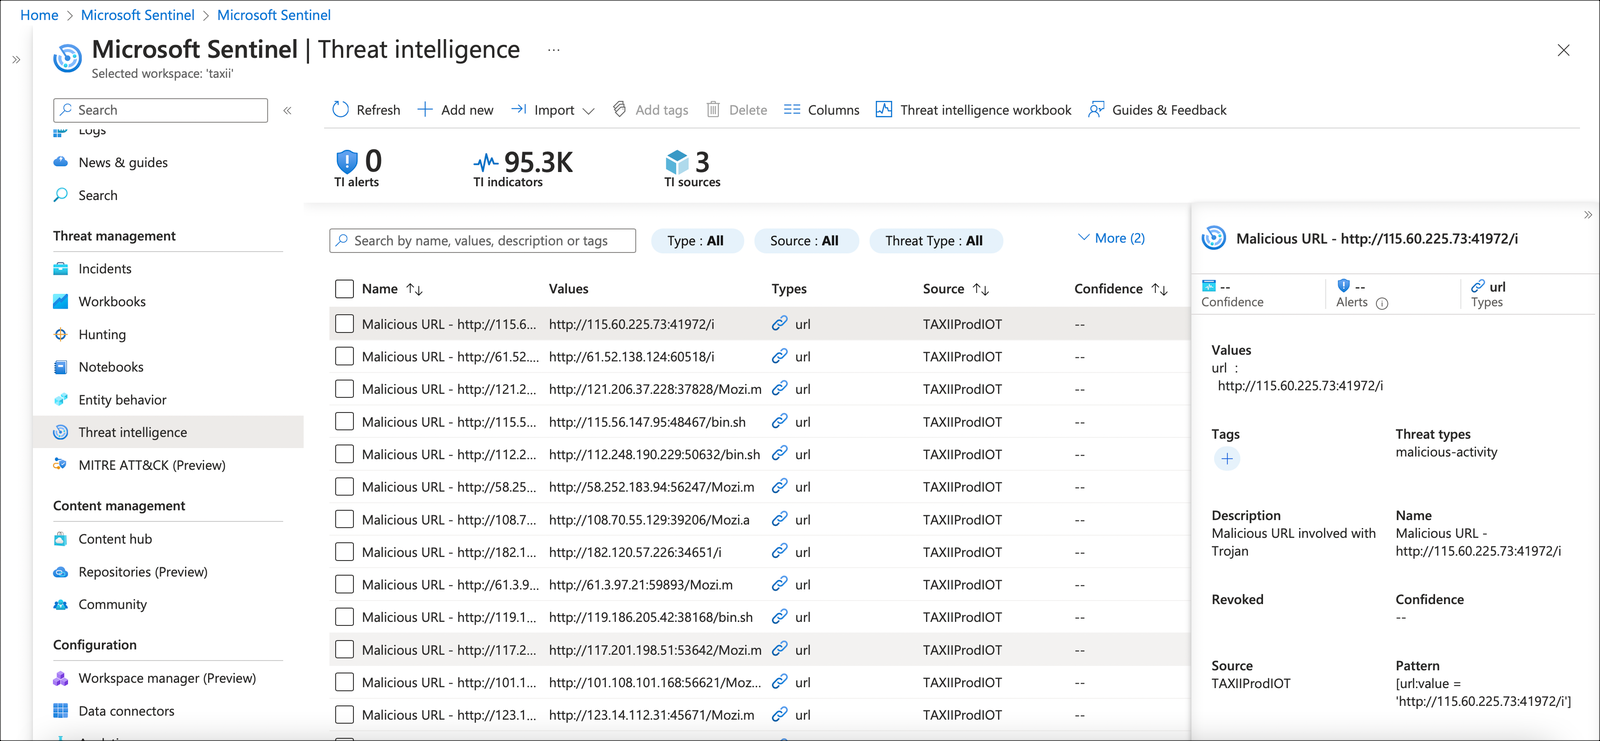
Task: Check the row for http://182.120.57.226:34651/i
Action: coord(345,552)
